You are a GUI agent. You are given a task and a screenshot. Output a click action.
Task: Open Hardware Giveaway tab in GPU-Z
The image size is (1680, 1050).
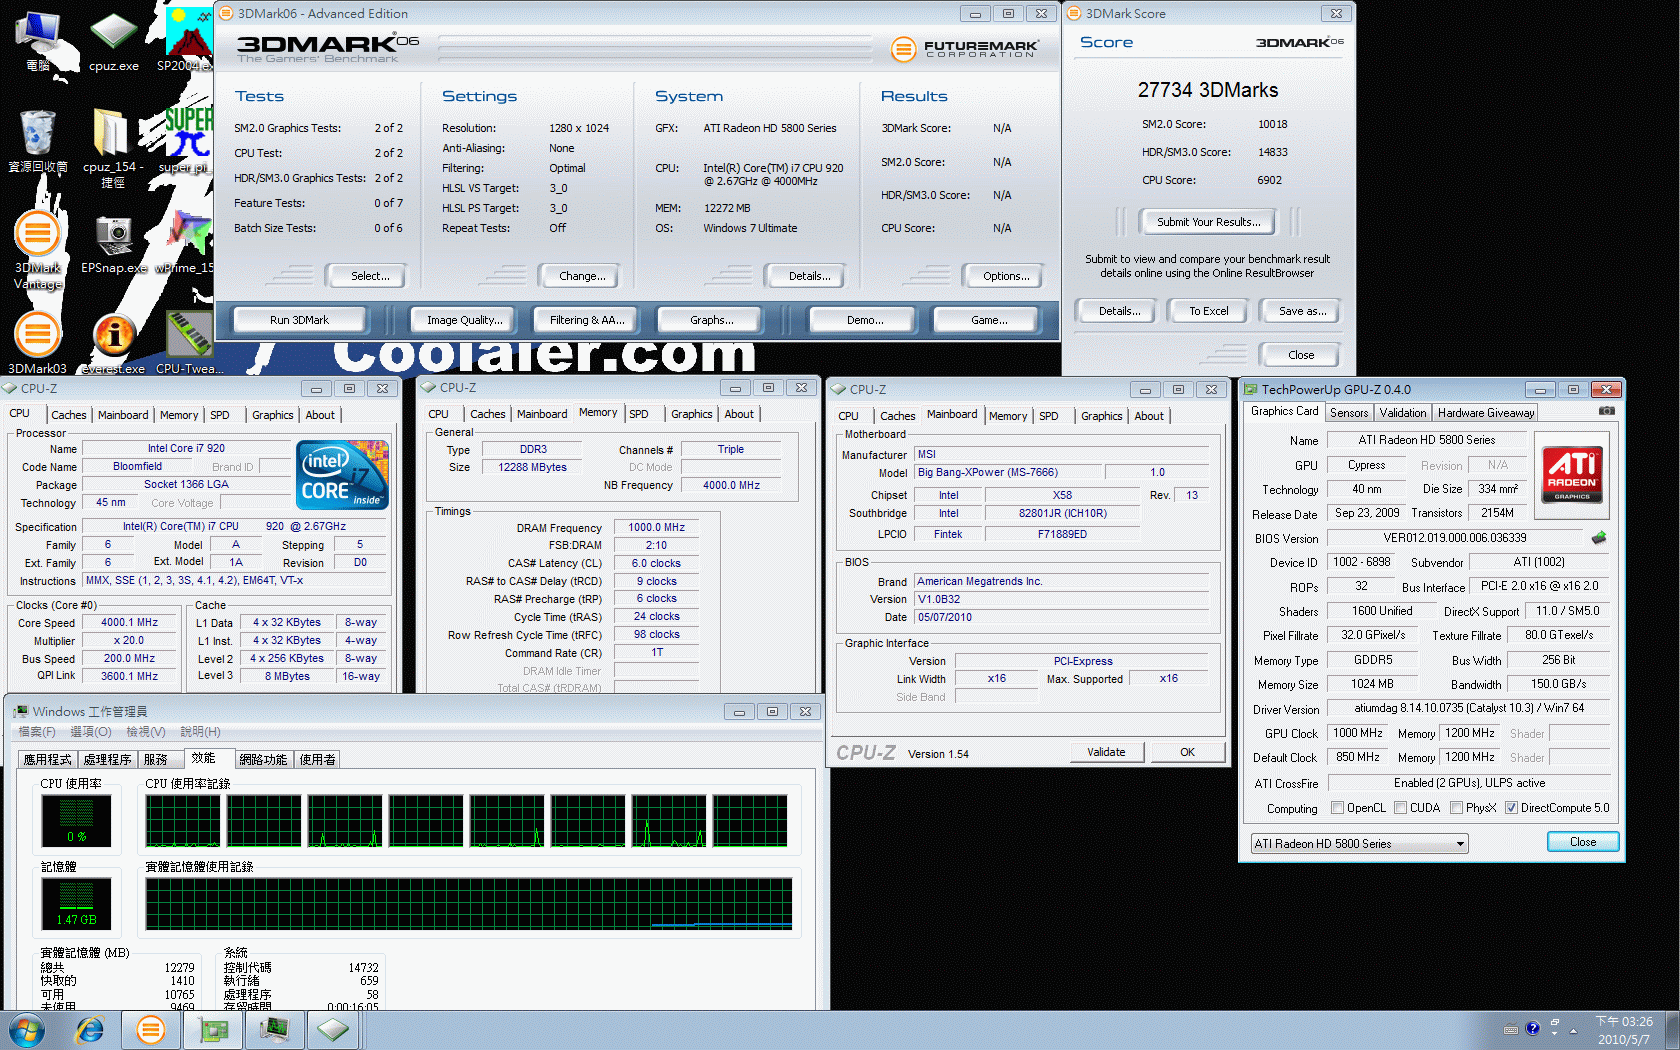pyautogui.click(x=1486, y=413)
